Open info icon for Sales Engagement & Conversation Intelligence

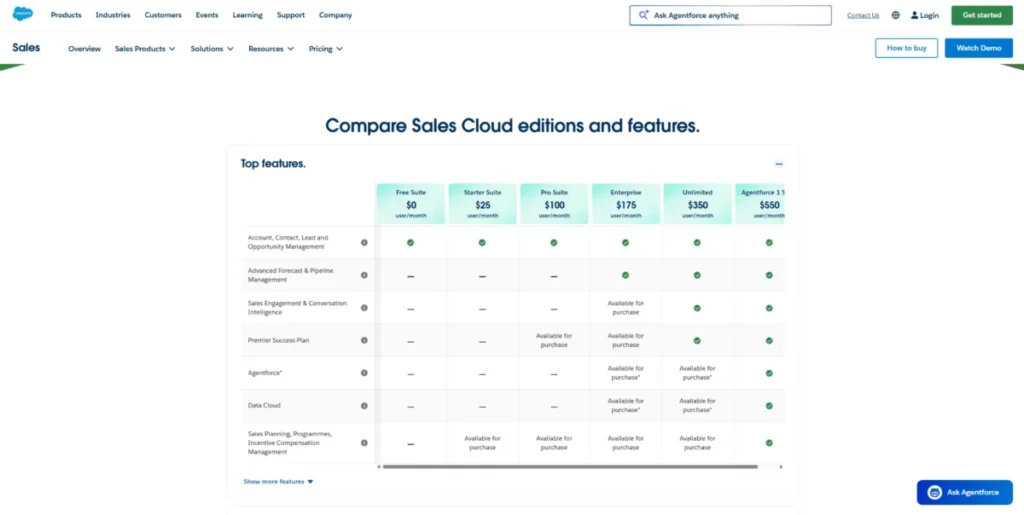pyautogui.click(x=364, y=307)
